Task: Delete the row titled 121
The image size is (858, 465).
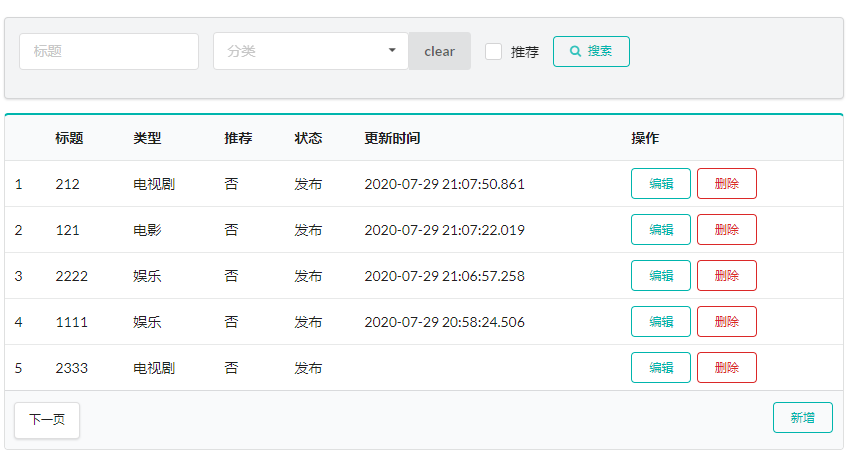Action: coord(727,229)
